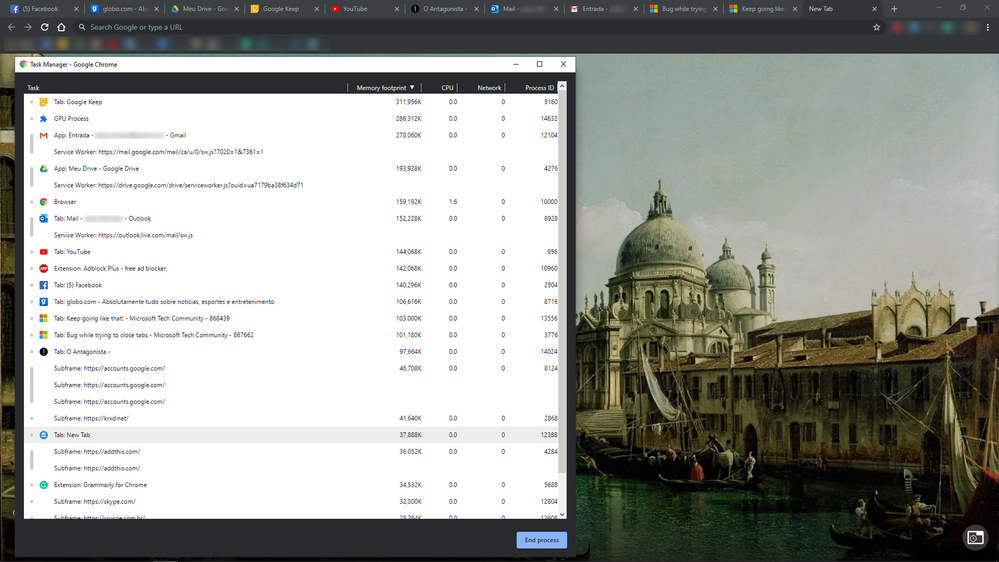999x562 pixels.
Task: Click the browser forward arrow
Action: [x=27, y=27]
